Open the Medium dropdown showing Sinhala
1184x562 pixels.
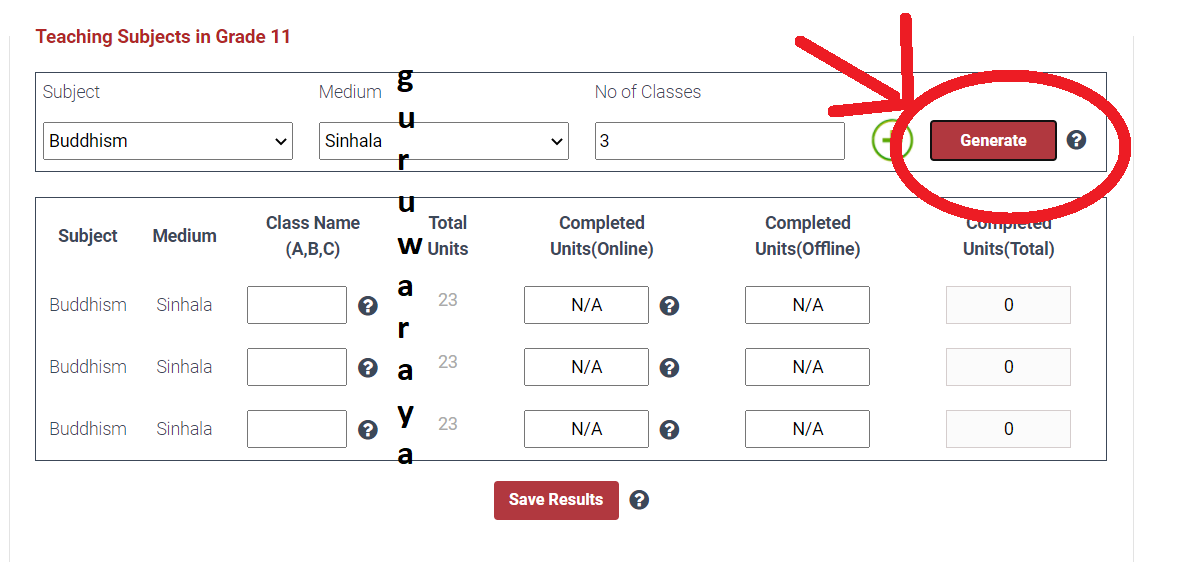coord(443,141)
